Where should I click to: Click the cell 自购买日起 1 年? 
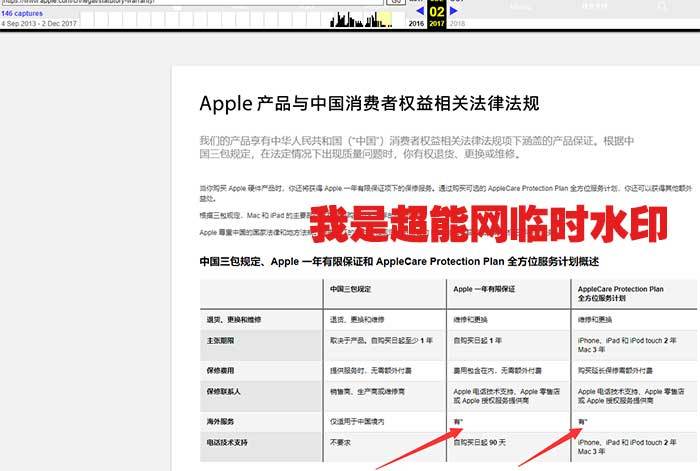478,341
